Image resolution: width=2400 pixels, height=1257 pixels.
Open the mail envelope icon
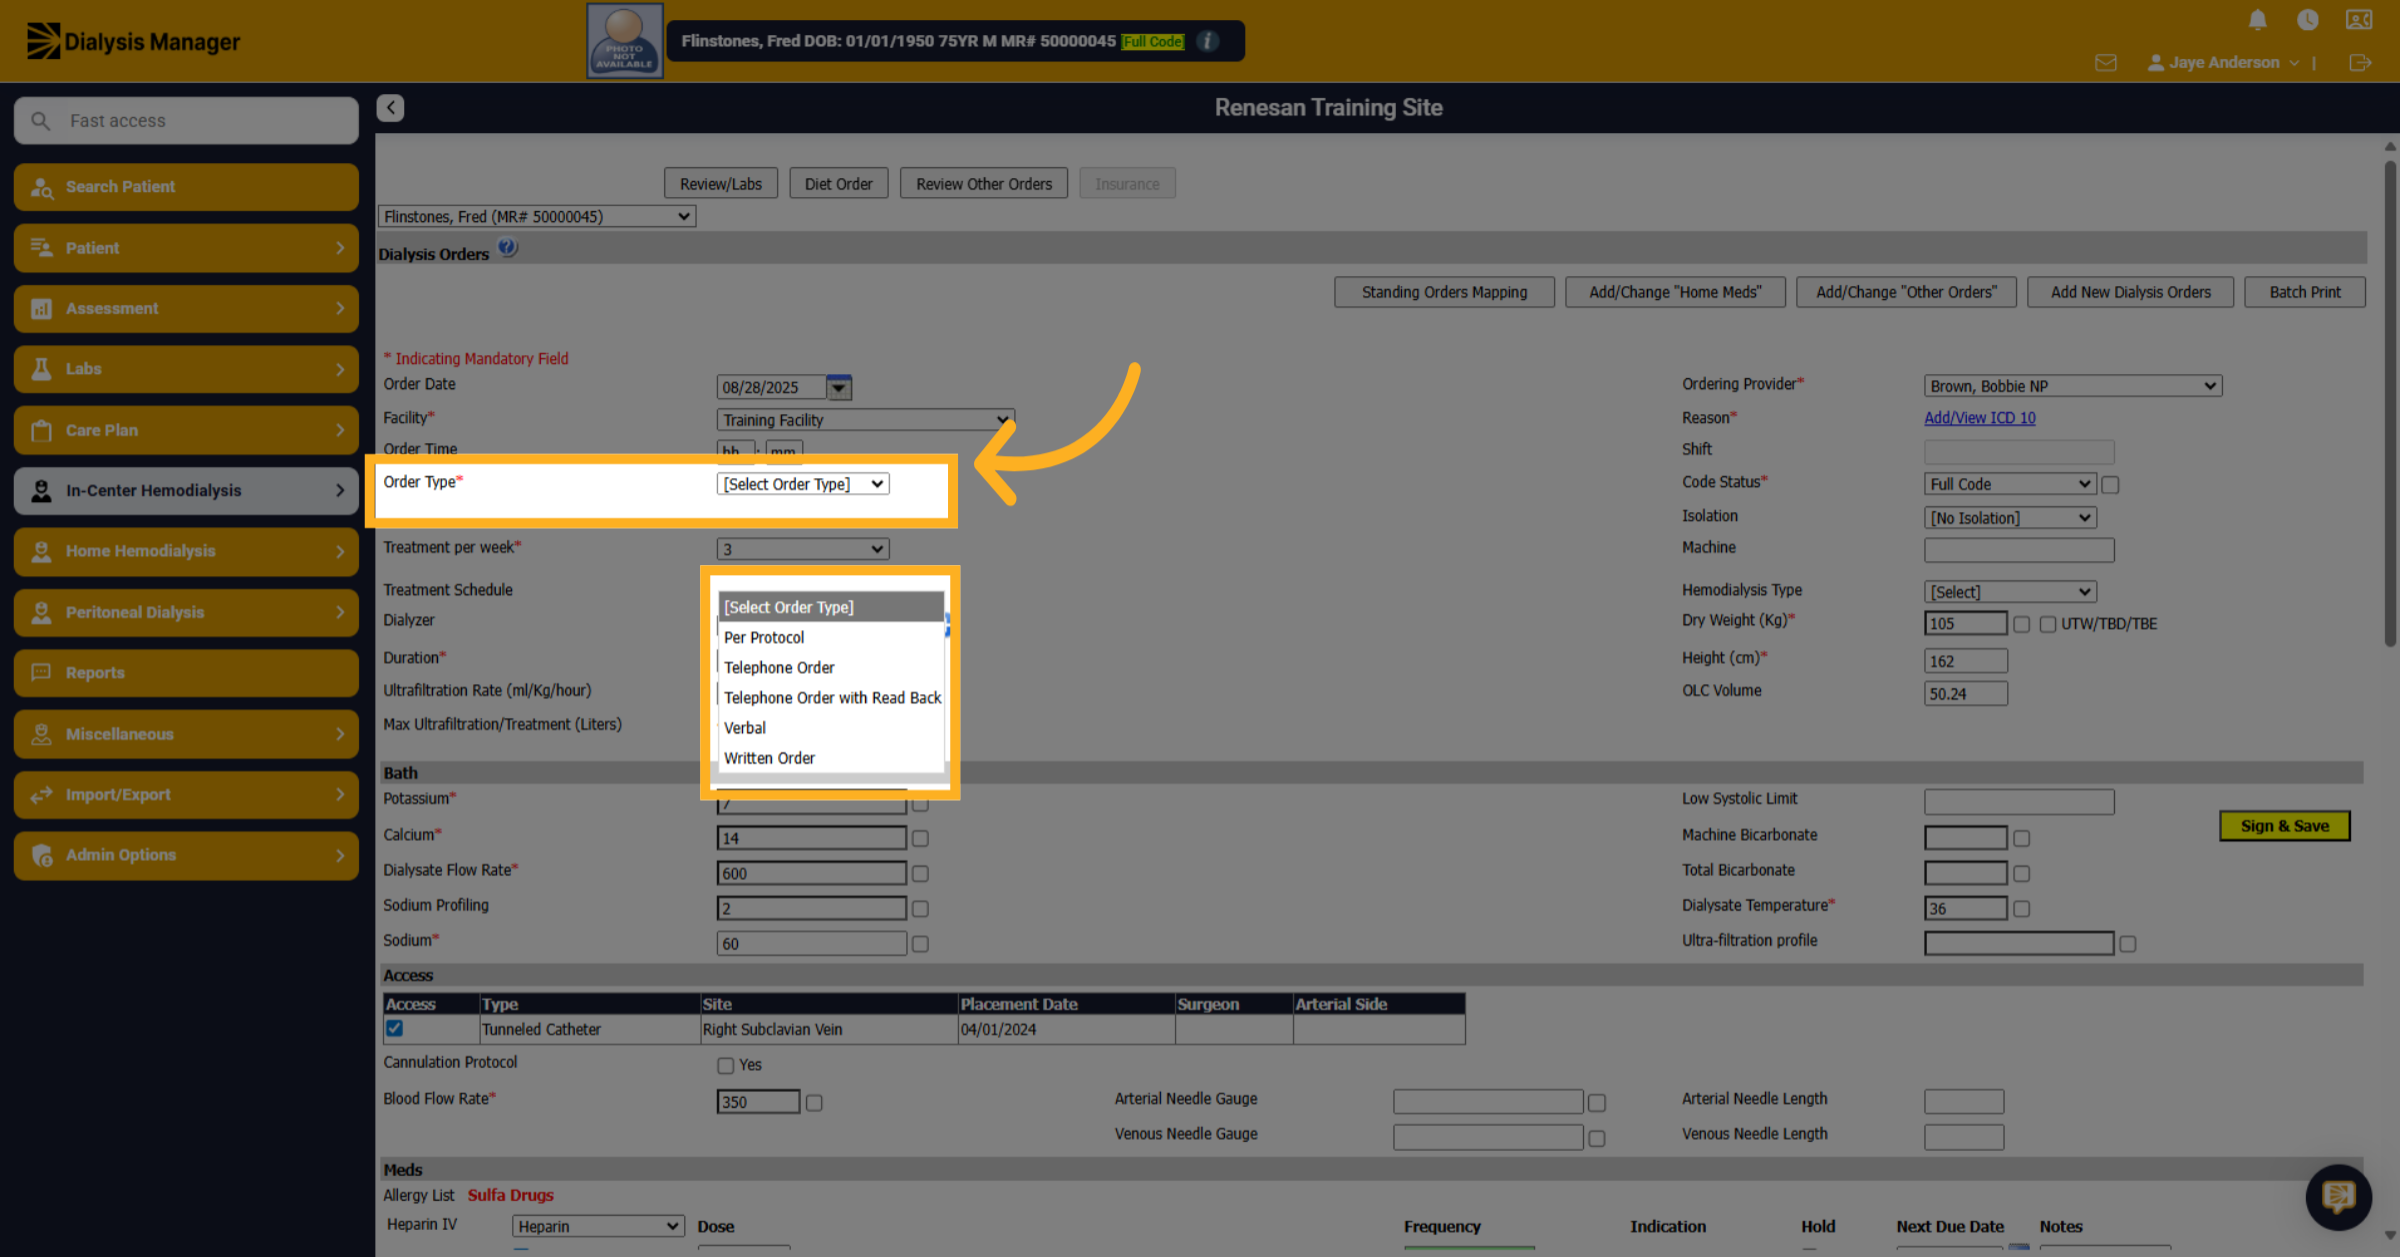pyautogui.click(x=2105, y=63)
